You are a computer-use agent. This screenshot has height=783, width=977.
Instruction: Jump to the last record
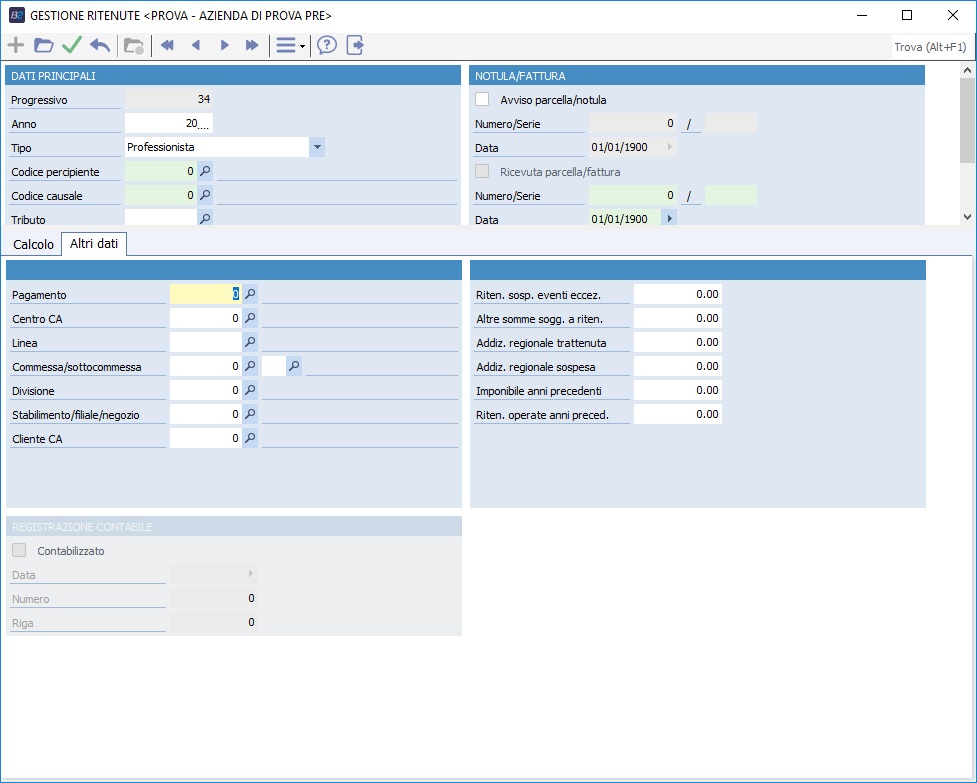(252, 46)
